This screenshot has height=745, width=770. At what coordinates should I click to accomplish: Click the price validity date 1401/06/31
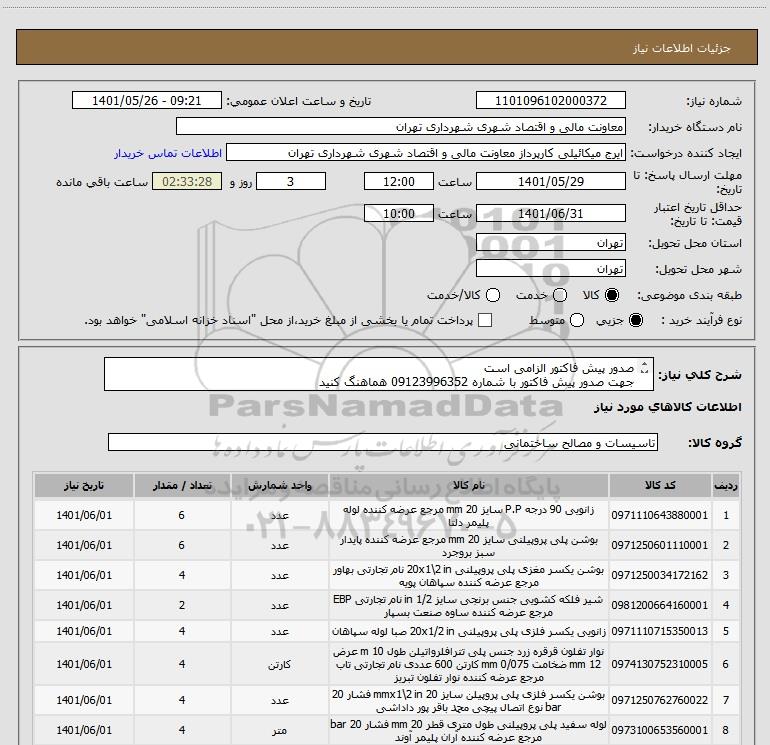(550, 214)
